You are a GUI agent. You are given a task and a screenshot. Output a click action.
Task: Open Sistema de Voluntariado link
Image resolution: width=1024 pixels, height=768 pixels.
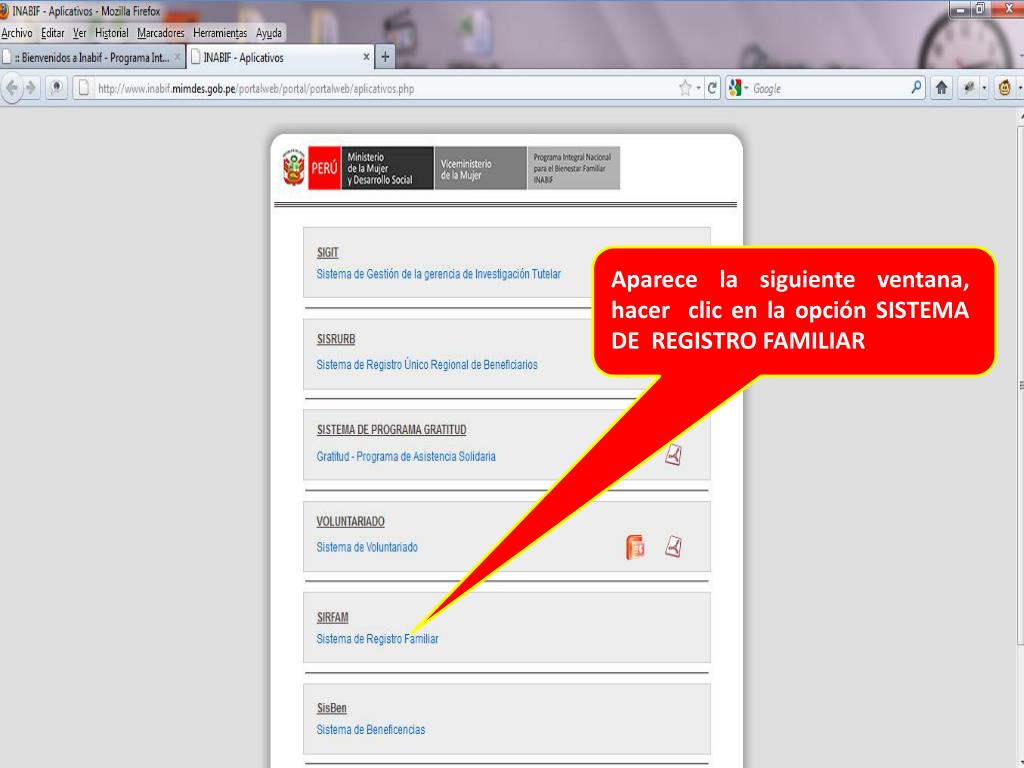tap(367, 547)
